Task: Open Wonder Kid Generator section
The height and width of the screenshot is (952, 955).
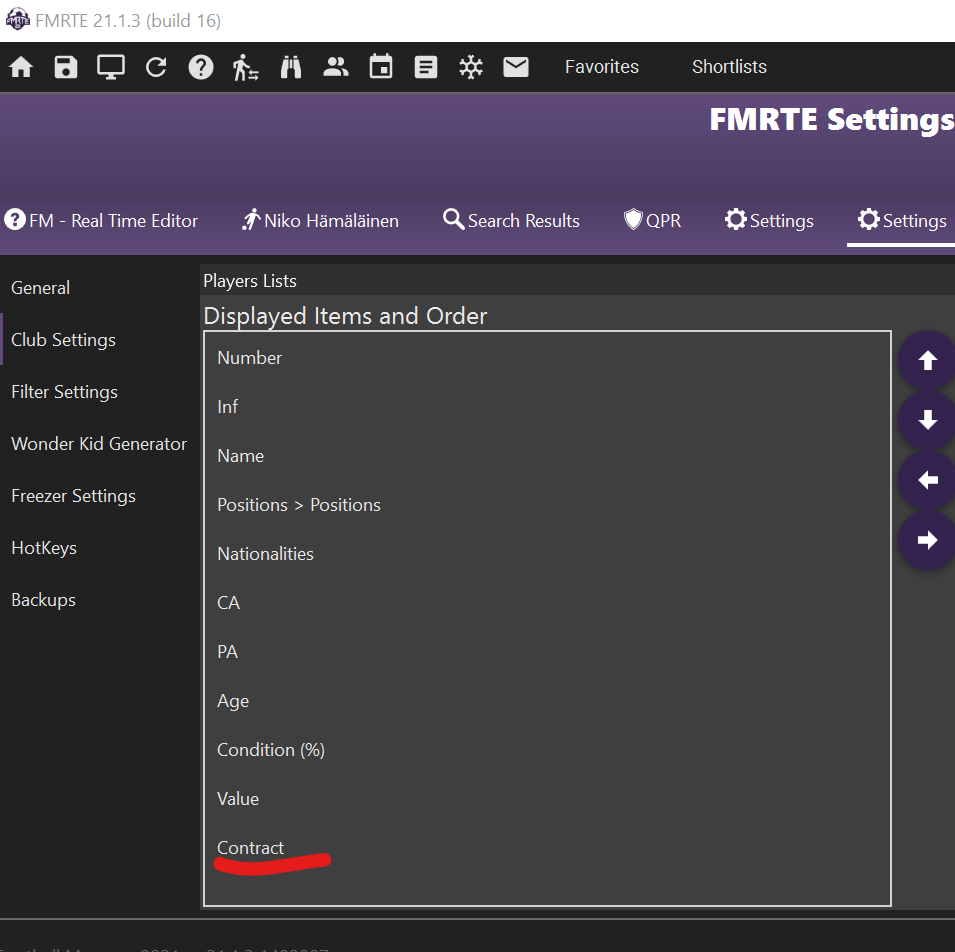Action: (x=100, y=443)
